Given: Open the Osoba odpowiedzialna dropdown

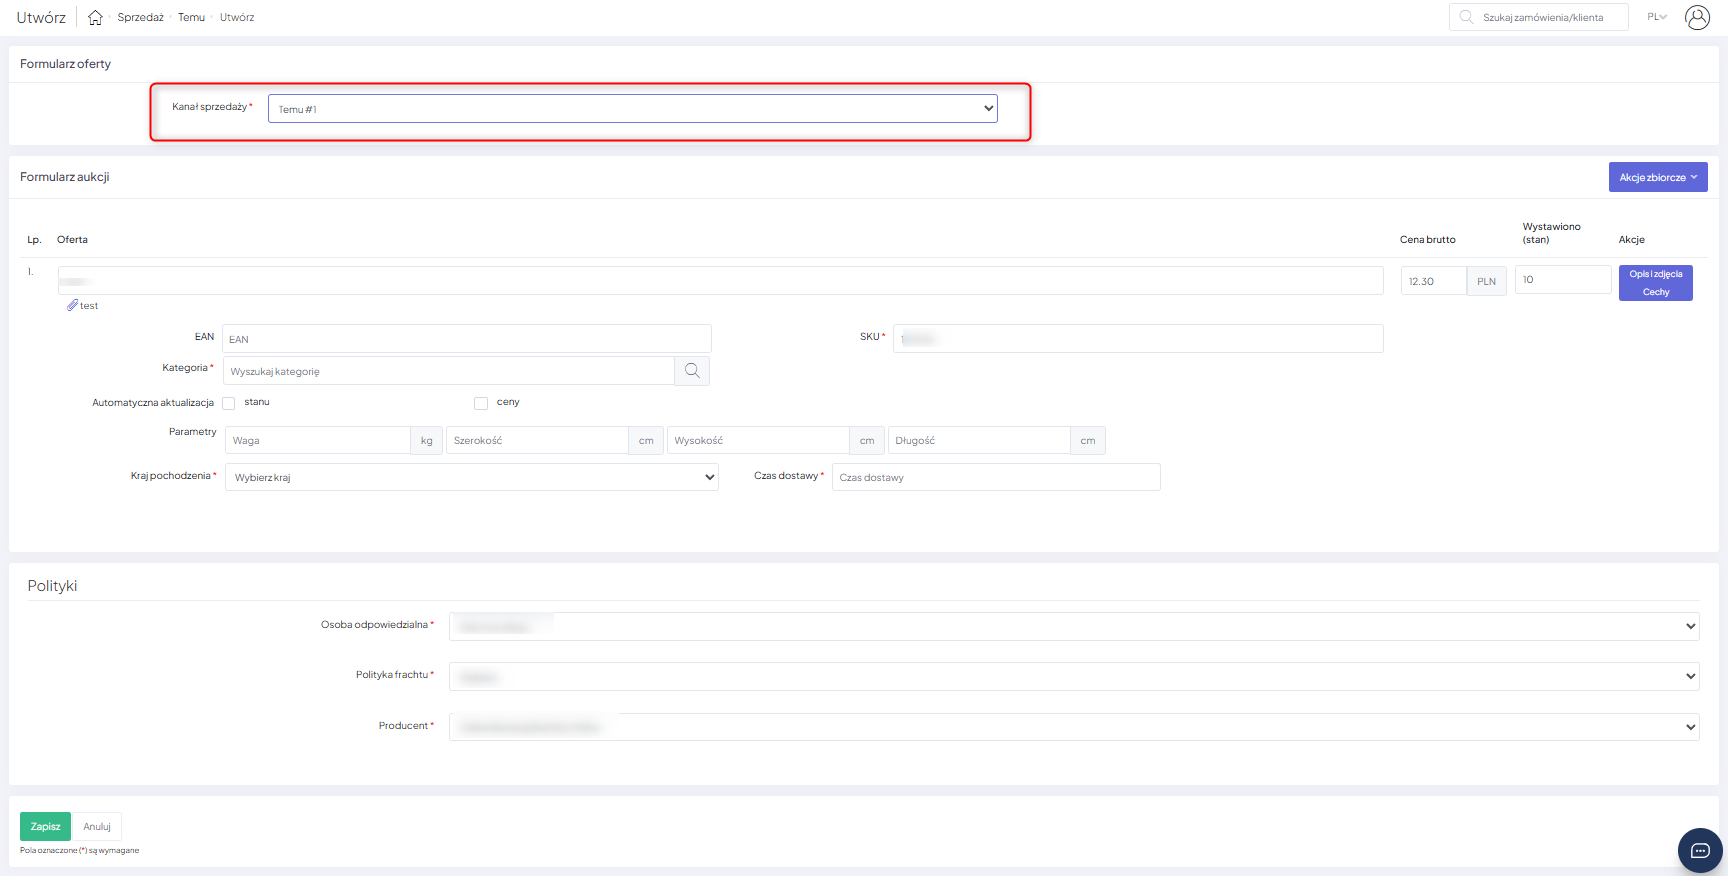Looking at the screenshot, I should click(1073, 627).
